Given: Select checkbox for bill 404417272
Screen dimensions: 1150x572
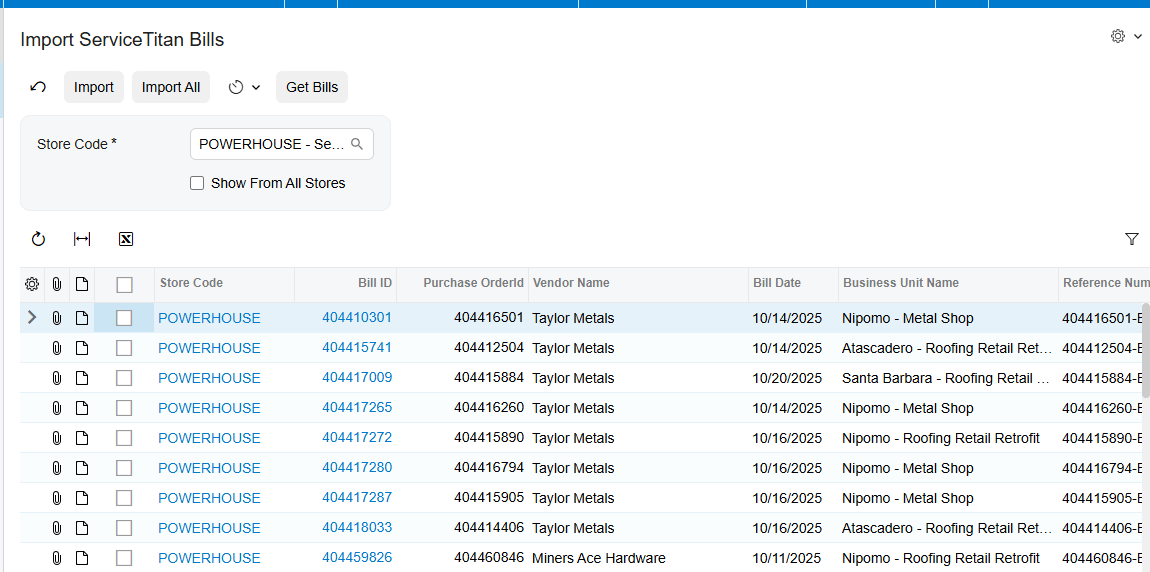Looking at the screenshot, I should [124, 439].
